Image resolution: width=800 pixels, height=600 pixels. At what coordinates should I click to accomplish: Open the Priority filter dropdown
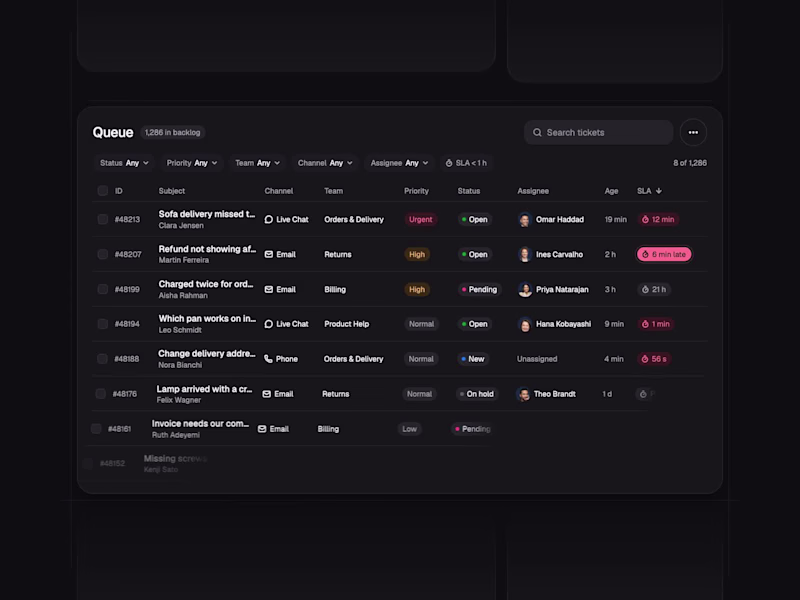click(x=192, y=163)
